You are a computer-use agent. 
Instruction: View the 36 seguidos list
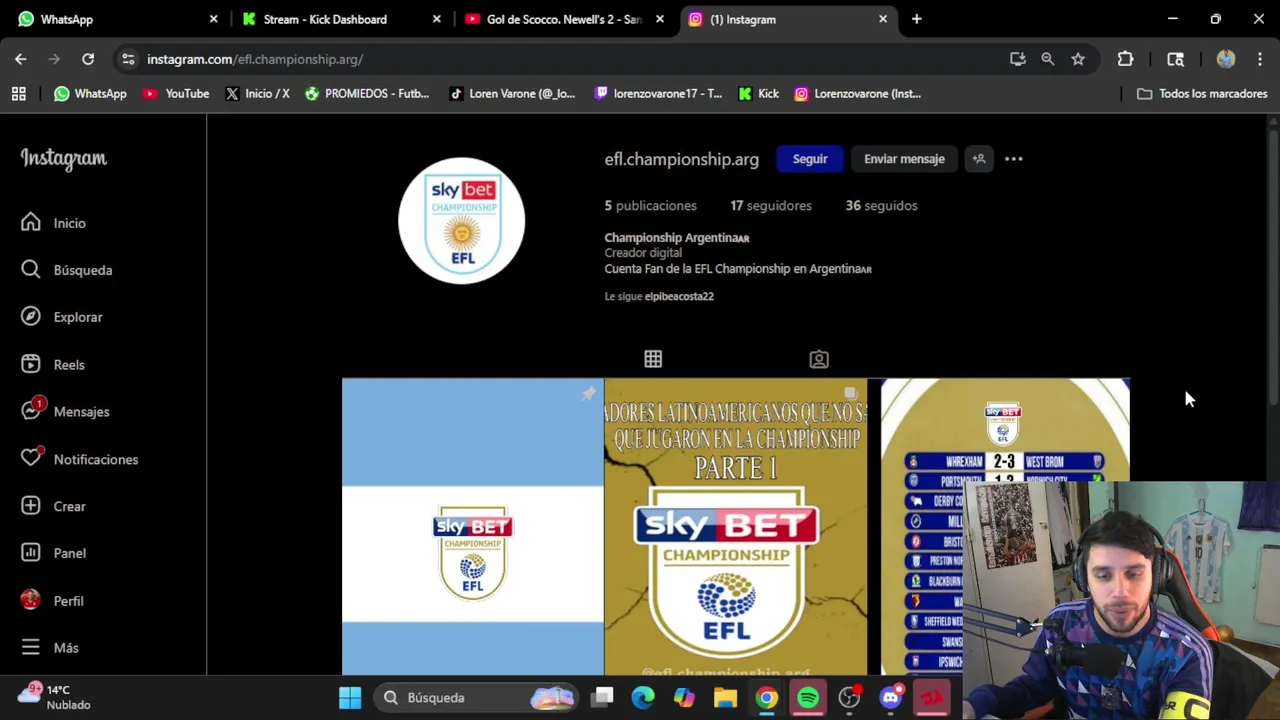pos(881,205)
